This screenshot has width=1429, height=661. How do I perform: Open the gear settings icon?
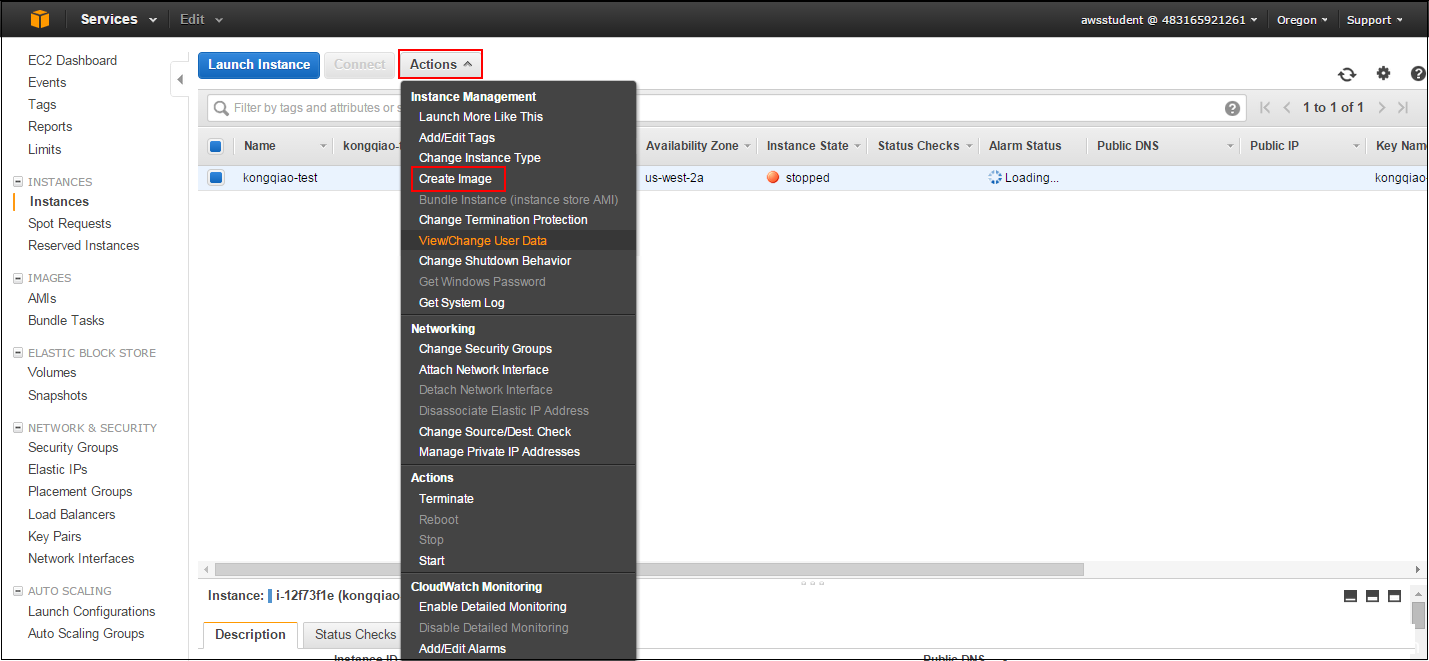point(1383,73)
